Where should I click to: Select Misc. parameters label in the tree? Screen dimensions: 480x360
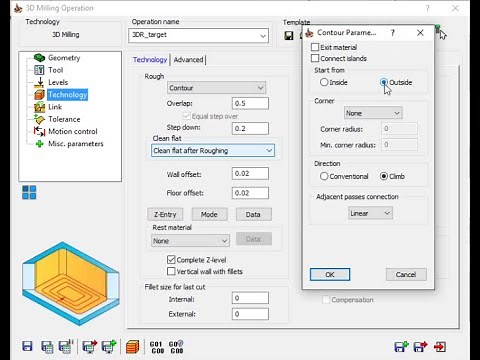[76, 144]
